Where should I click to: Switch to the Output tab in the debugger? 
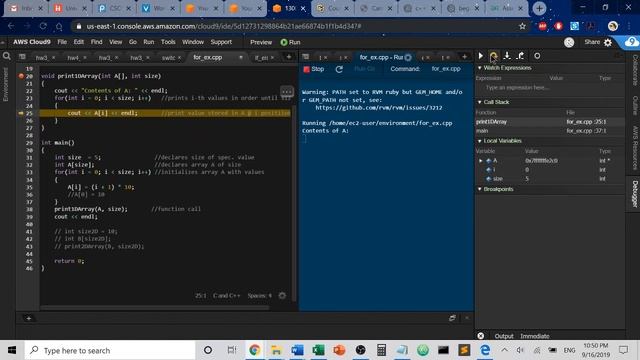(504, 336)
